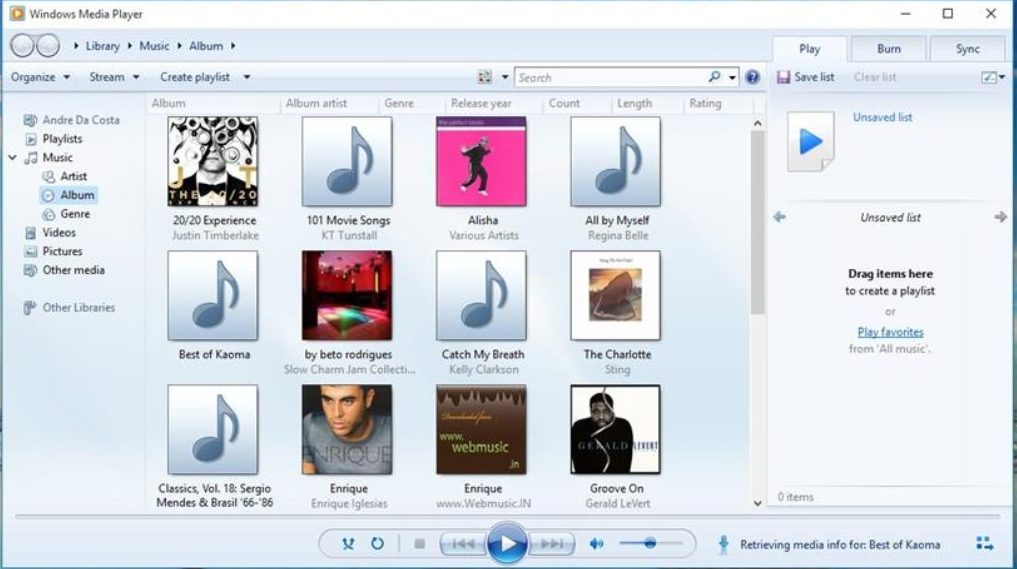Viewport: 1017px width, 569px height.
Task: Click the previous list left arrow
Action: (x=780, y=217)
